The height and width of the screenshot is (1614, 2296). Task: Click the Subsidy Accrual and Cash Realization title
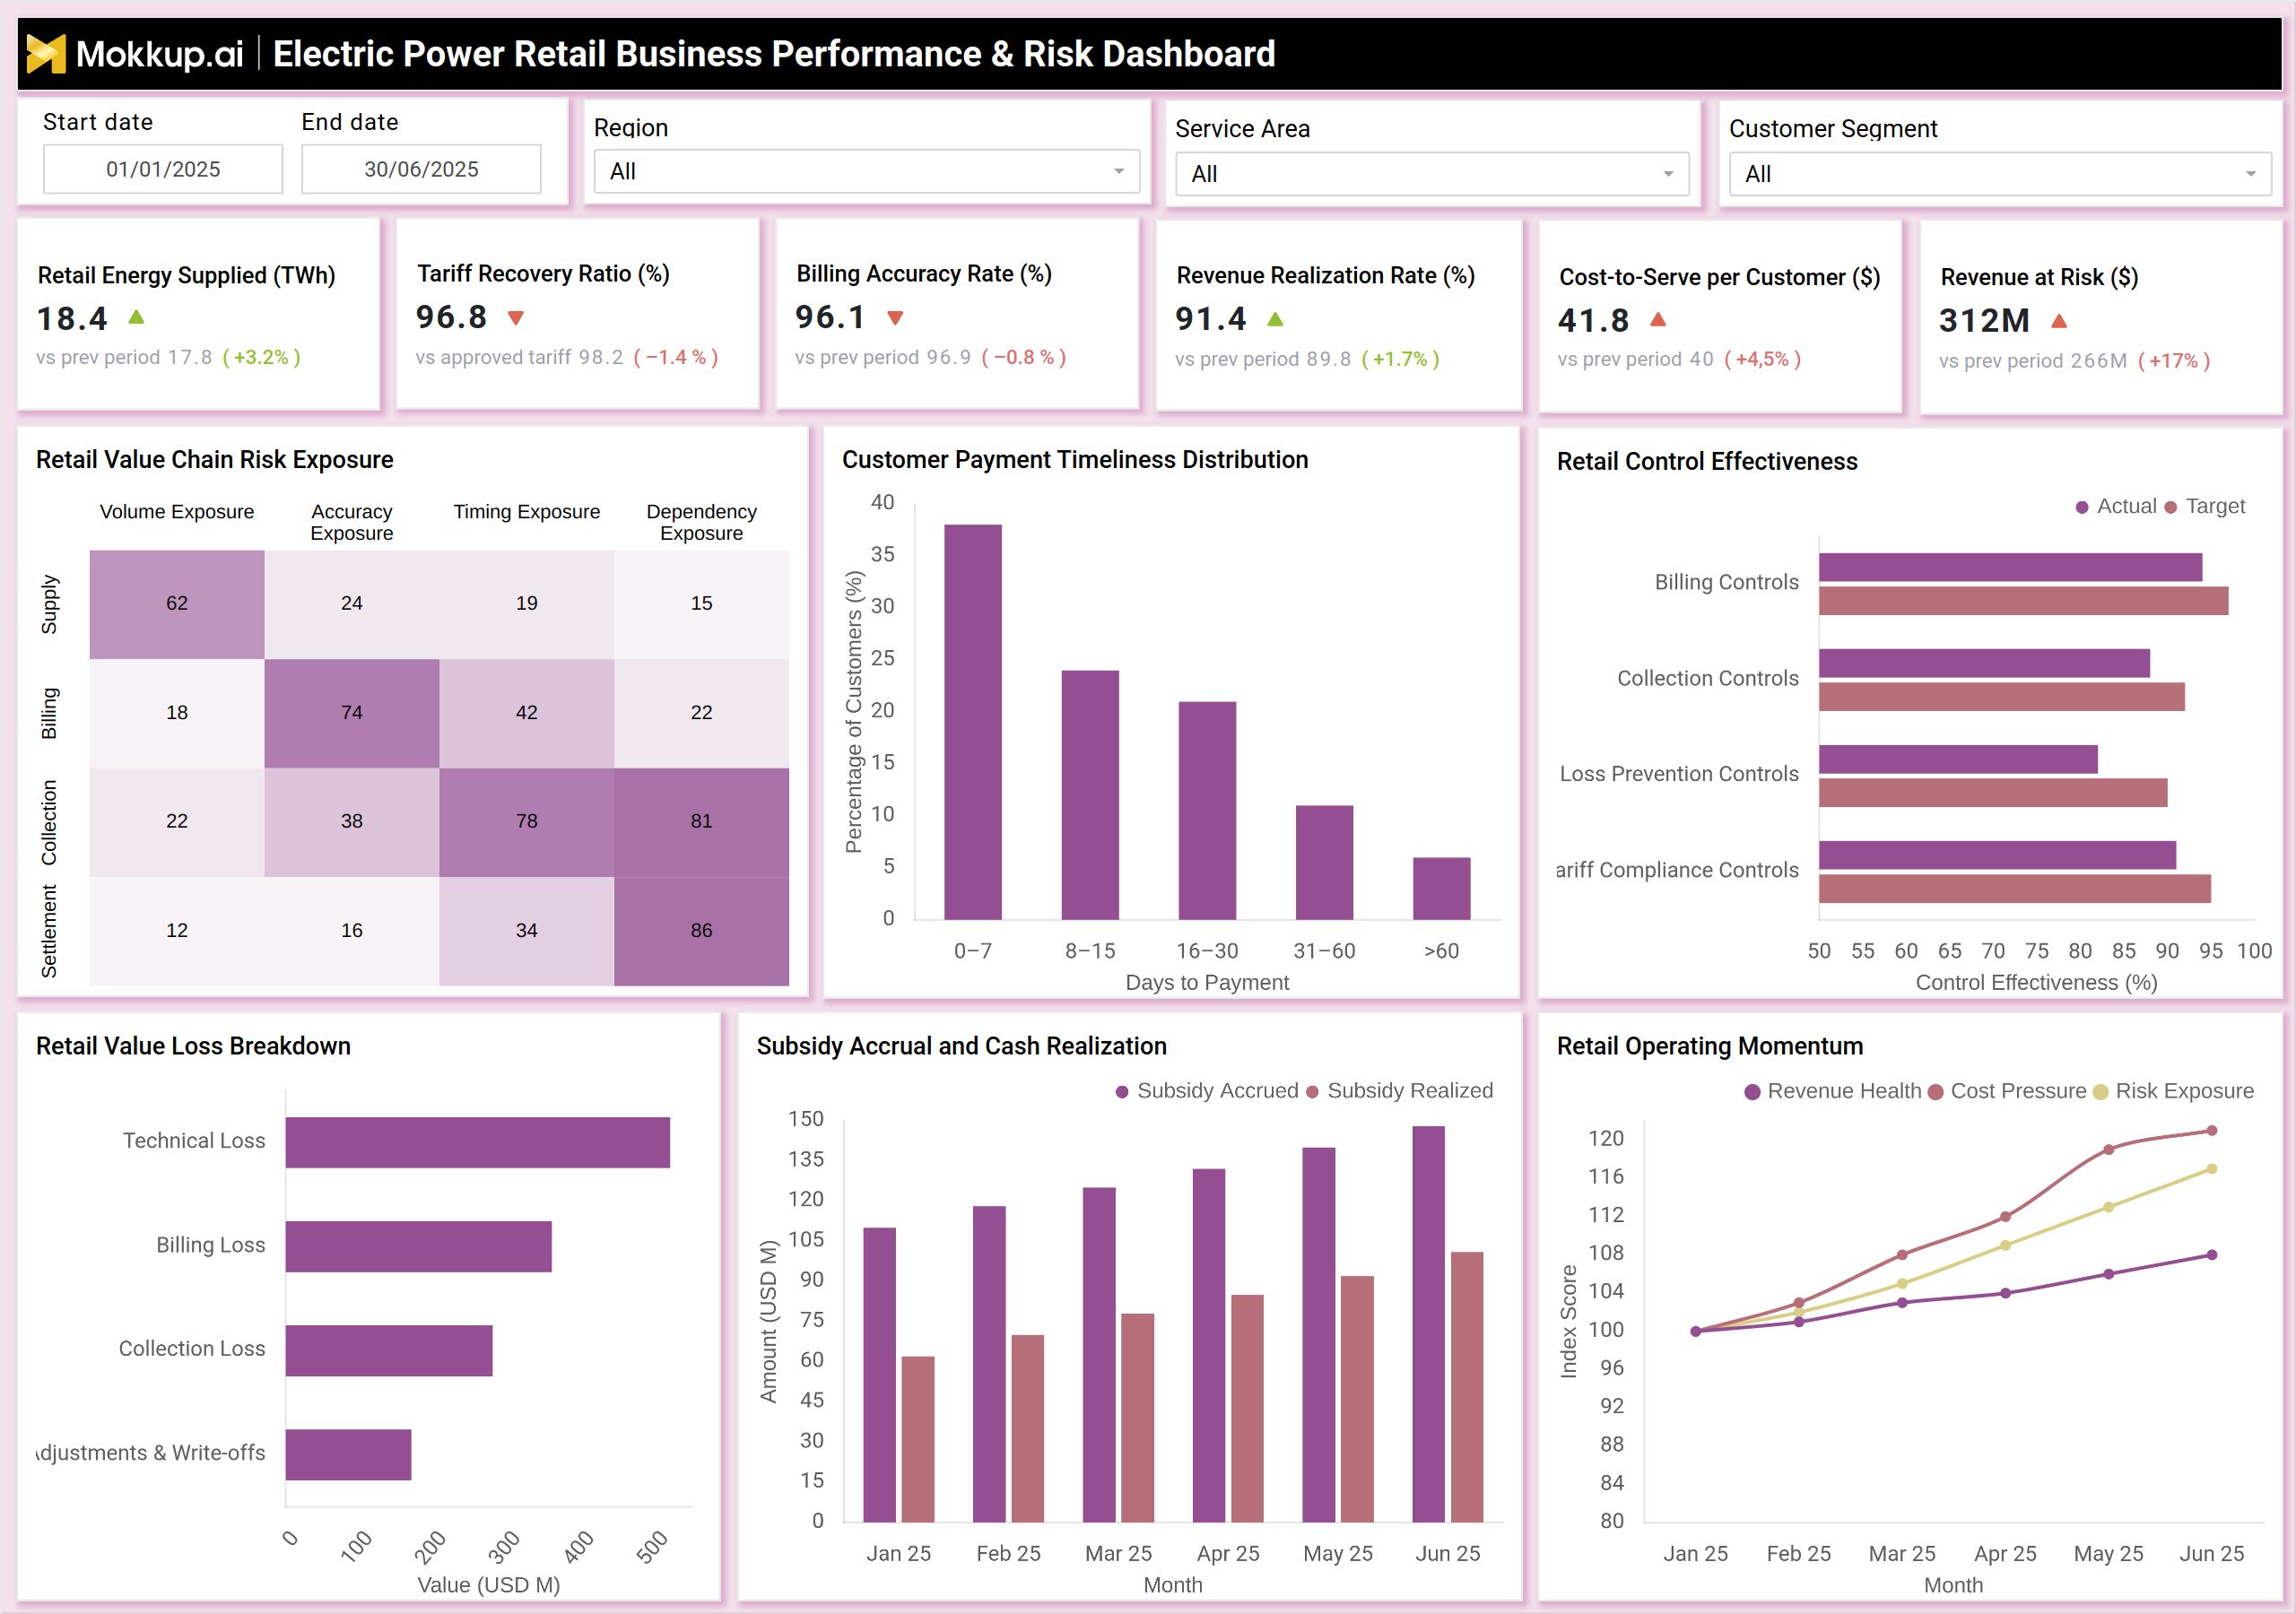961,1046
